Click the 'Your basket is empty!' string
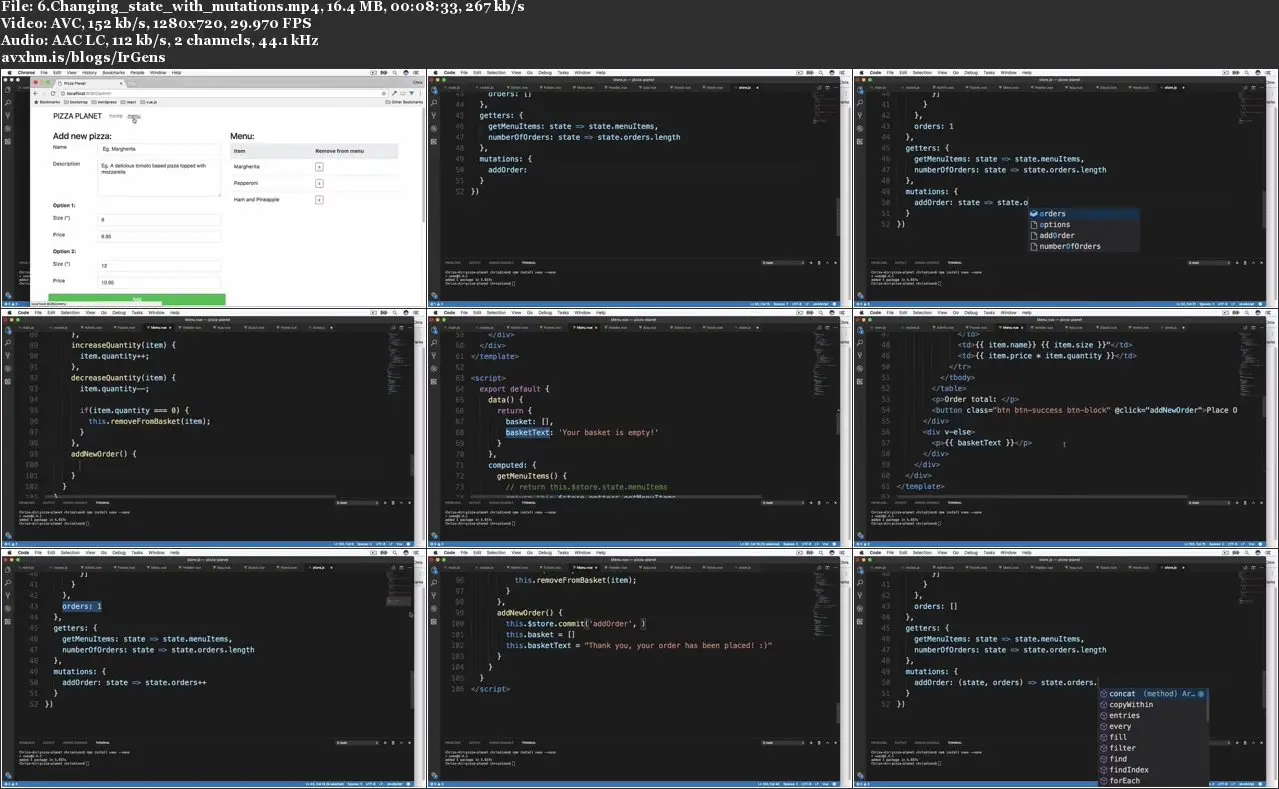1279x789 pixels. (608, 432)
